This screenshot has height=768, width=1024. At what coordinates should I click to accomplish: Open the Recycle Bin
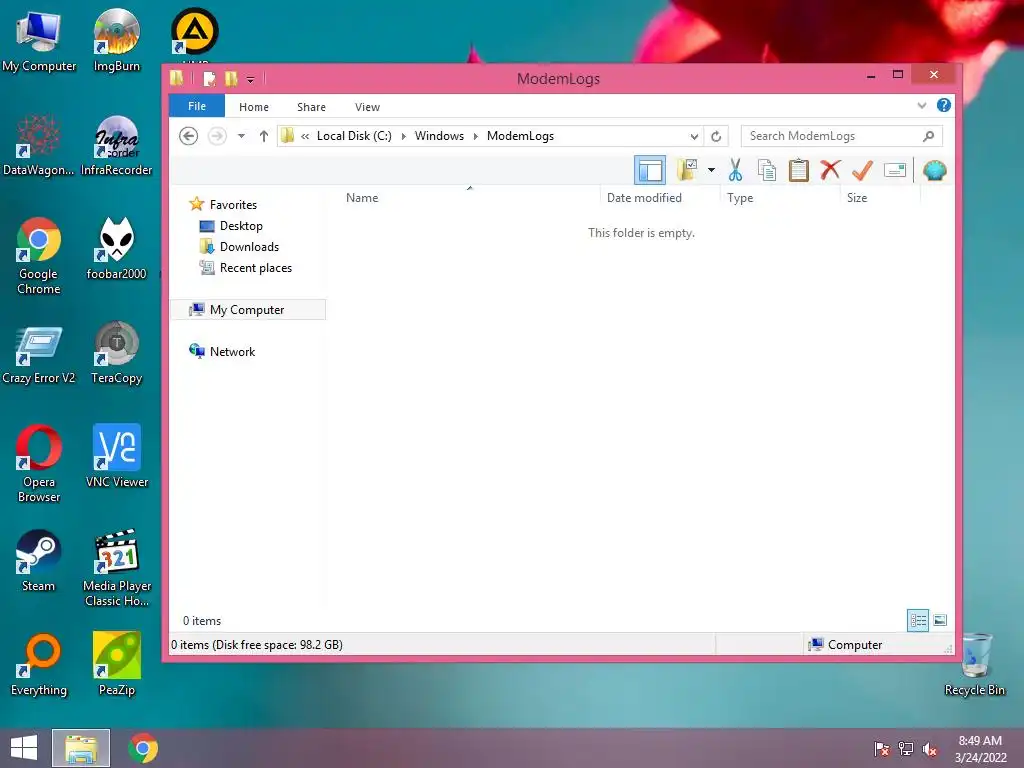pyautogui.click(x=974, y=665)
